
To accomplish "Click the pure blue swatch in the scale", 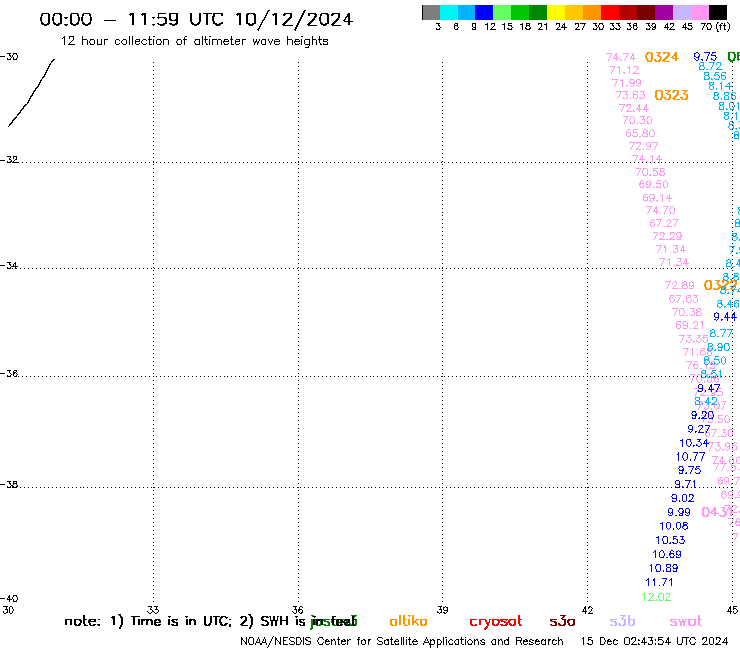I will click(484, 12).
